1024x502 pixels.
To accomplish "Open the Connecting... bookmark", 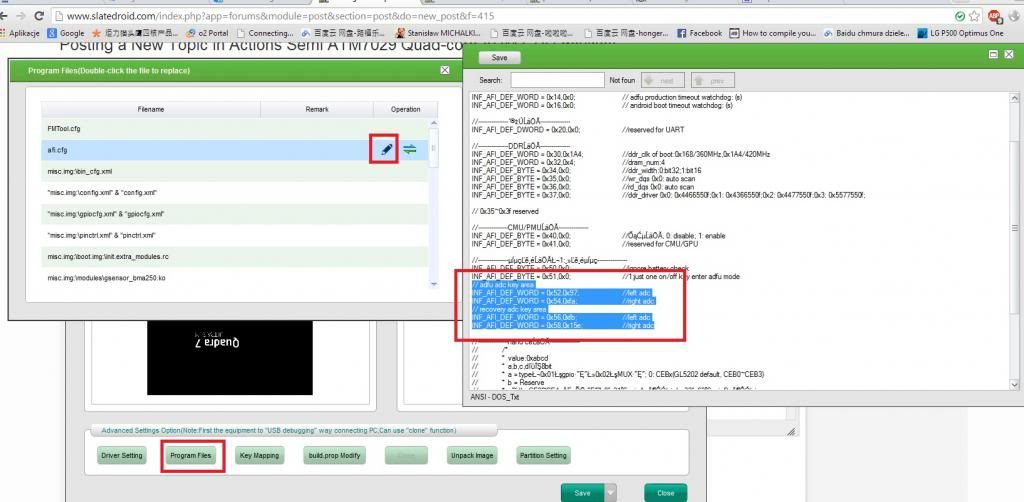I will [x=265, y=33].
